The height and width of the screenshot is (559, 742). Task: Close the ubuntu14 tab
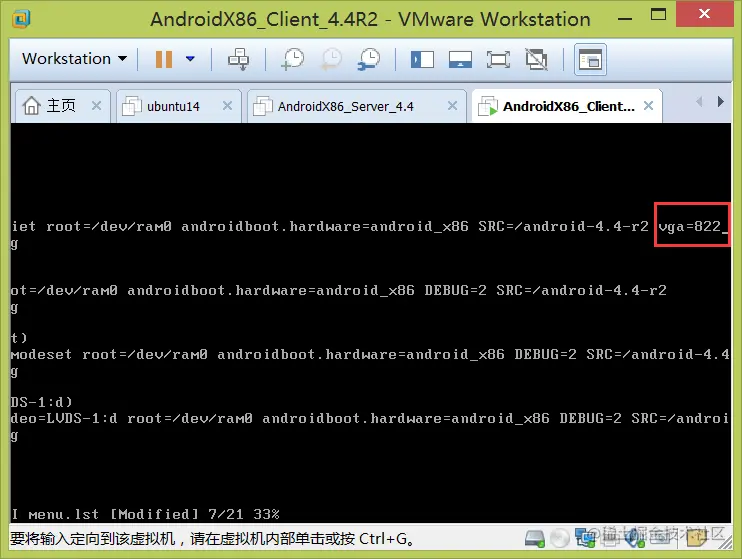pos(228,106)
